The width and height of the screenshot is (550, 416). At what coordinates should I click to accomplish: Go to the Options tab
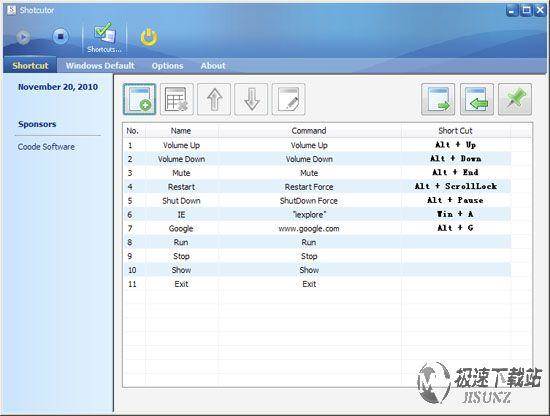coord(167,66)
